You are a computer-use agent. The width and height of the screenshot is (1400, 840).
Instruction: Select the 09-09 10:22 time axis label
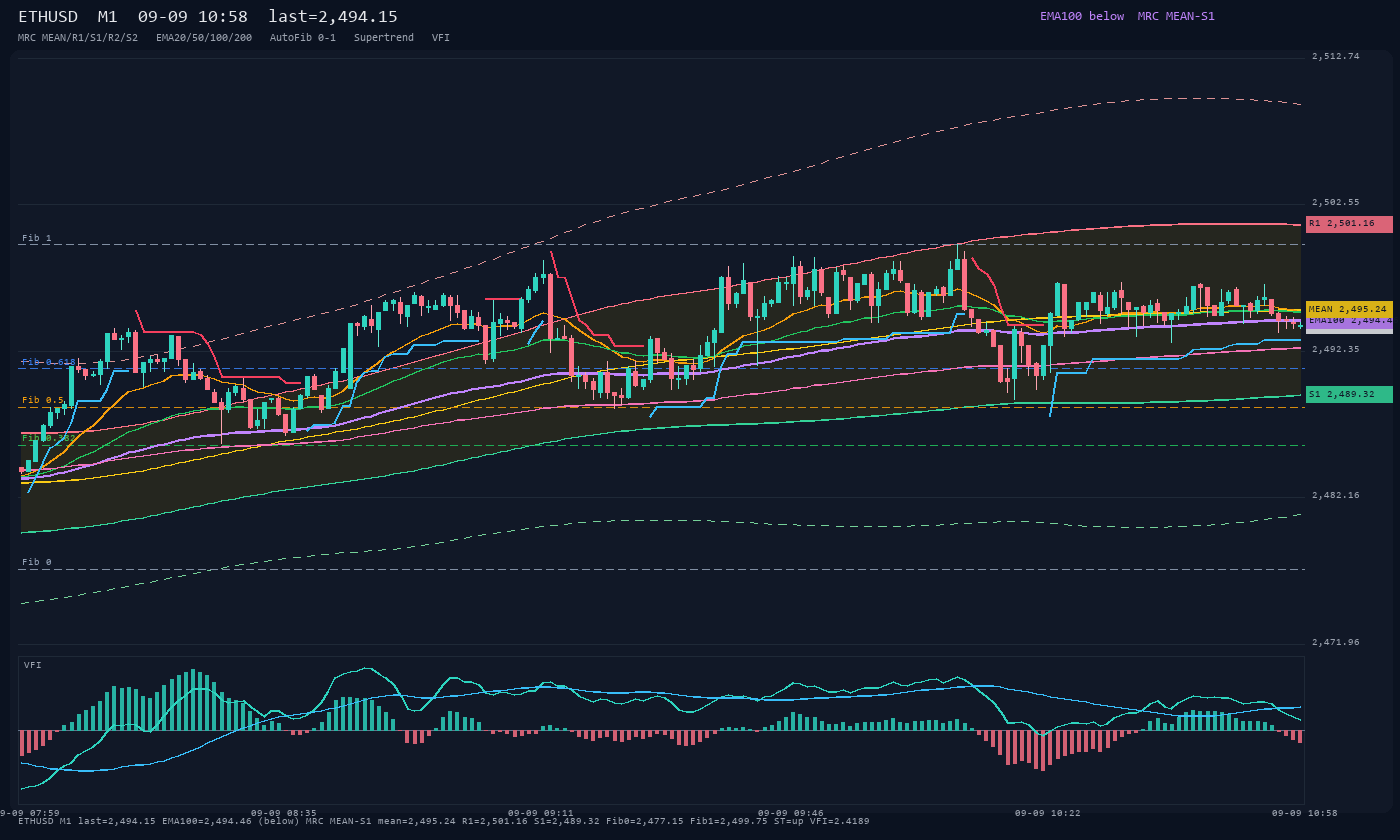[x=1048, y=813]
